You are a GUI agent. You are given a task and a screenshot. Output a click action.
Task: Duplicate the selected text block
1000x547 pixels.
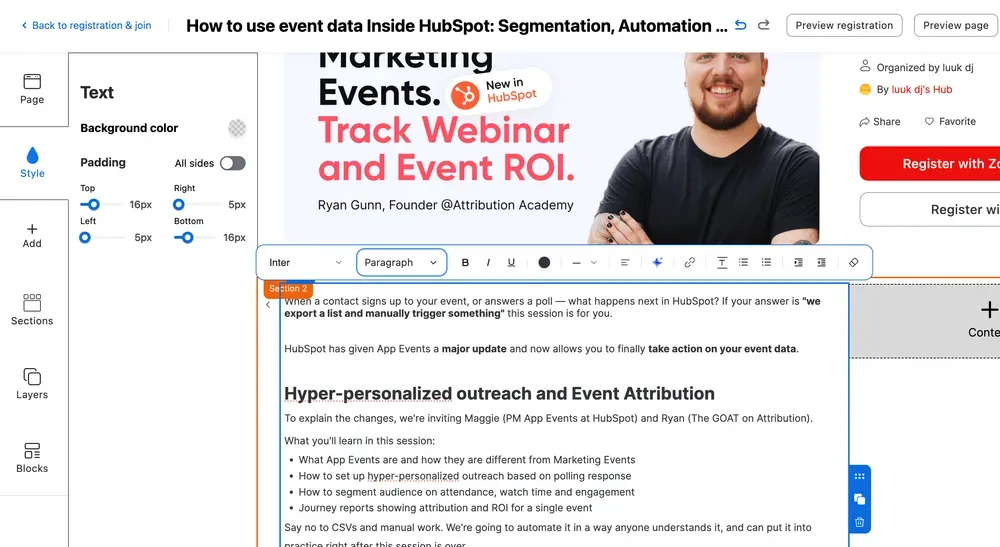point(860,499)
